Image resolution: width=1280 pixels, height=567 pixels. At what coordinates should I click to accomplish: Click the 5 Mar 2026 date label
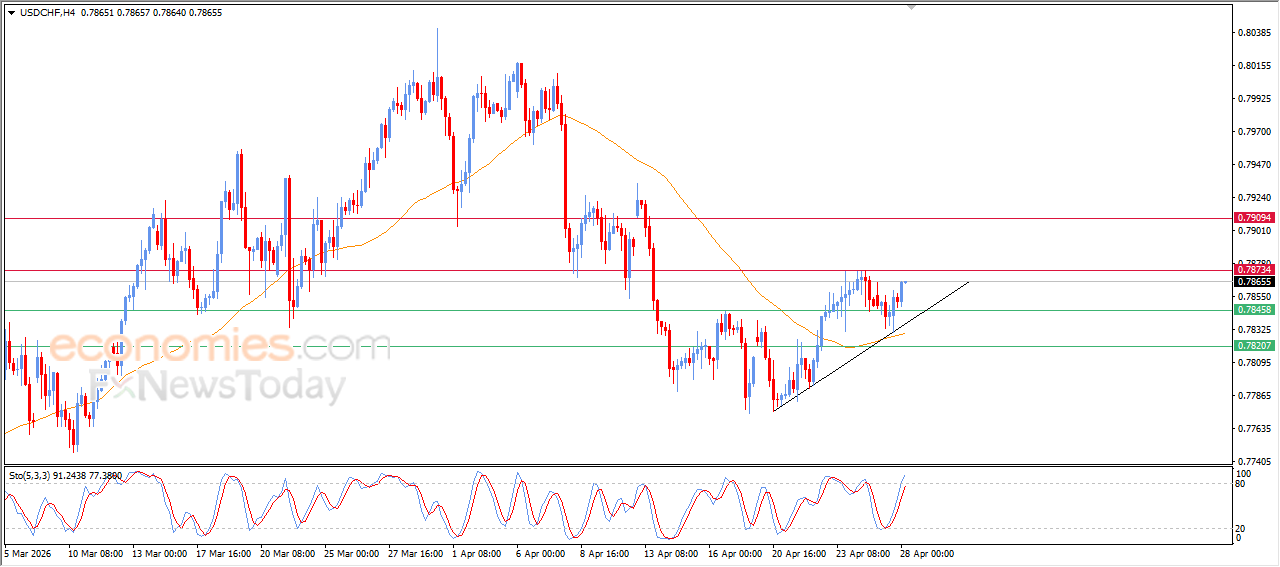(x=28, y=552)
